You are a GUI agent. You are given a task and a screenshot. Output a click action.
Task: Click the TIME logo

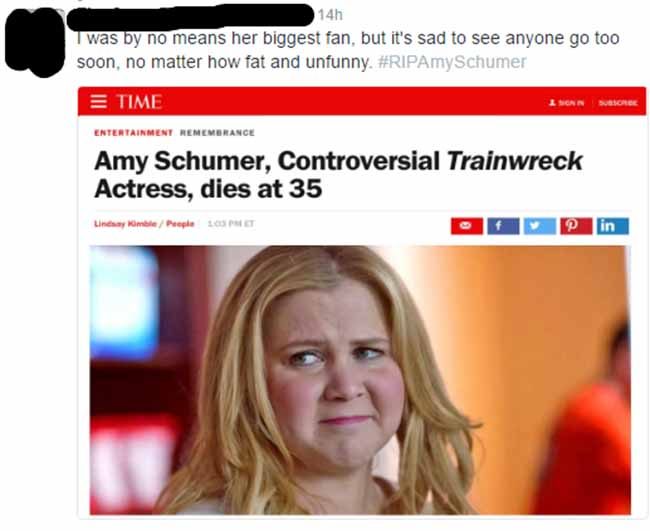(x=139, y=102)
